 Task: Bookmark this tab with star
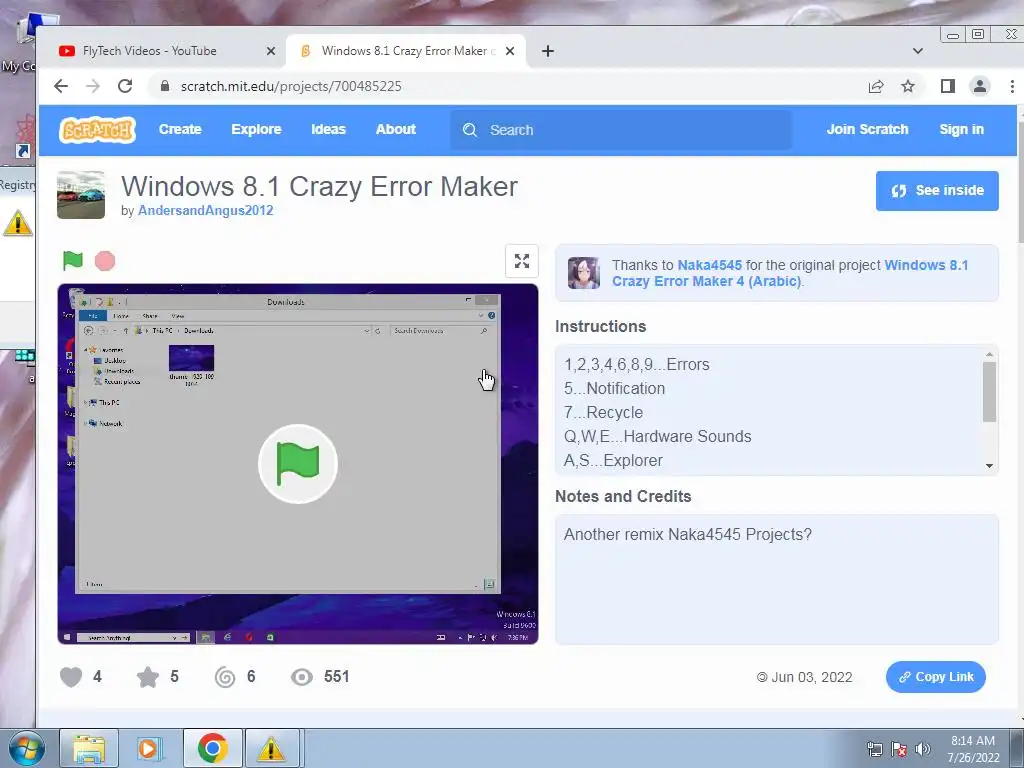pyautogui.click(x=908, y=86)
